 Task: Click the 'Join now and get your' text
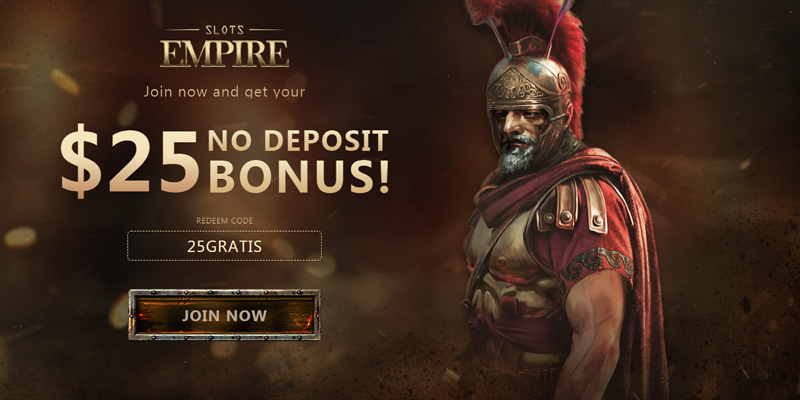224,92
